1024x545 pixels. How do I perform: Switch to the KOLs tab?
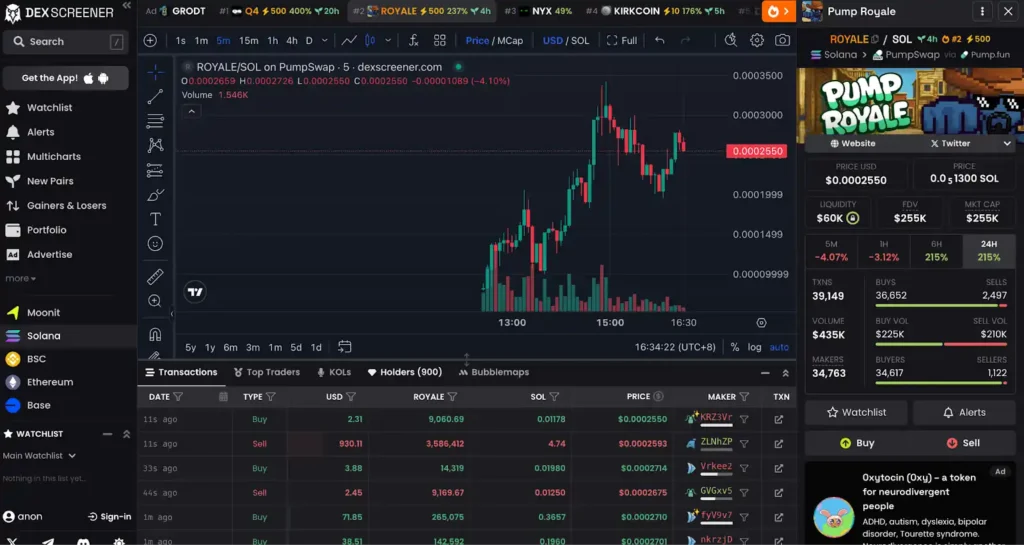click(x=334, y=372)
